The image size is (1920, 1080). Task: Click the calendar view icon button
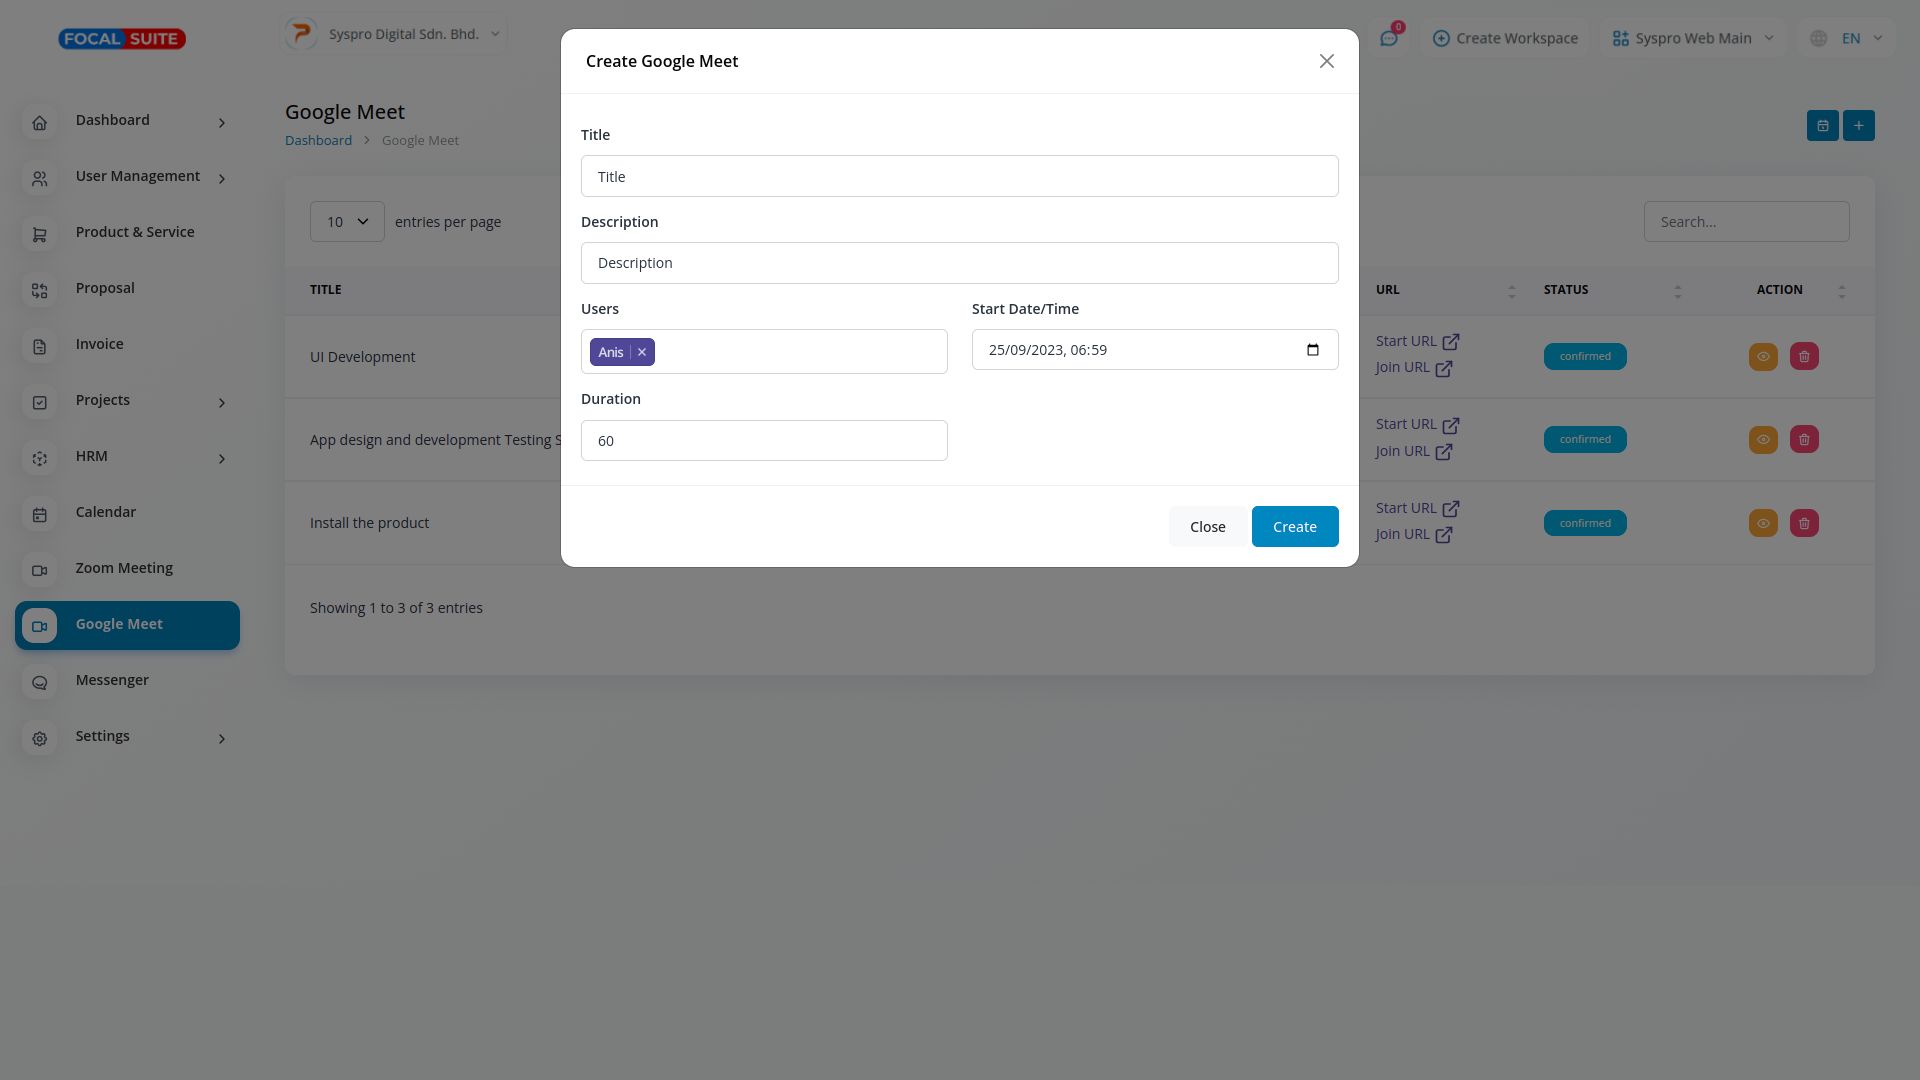click(1822, 126)
